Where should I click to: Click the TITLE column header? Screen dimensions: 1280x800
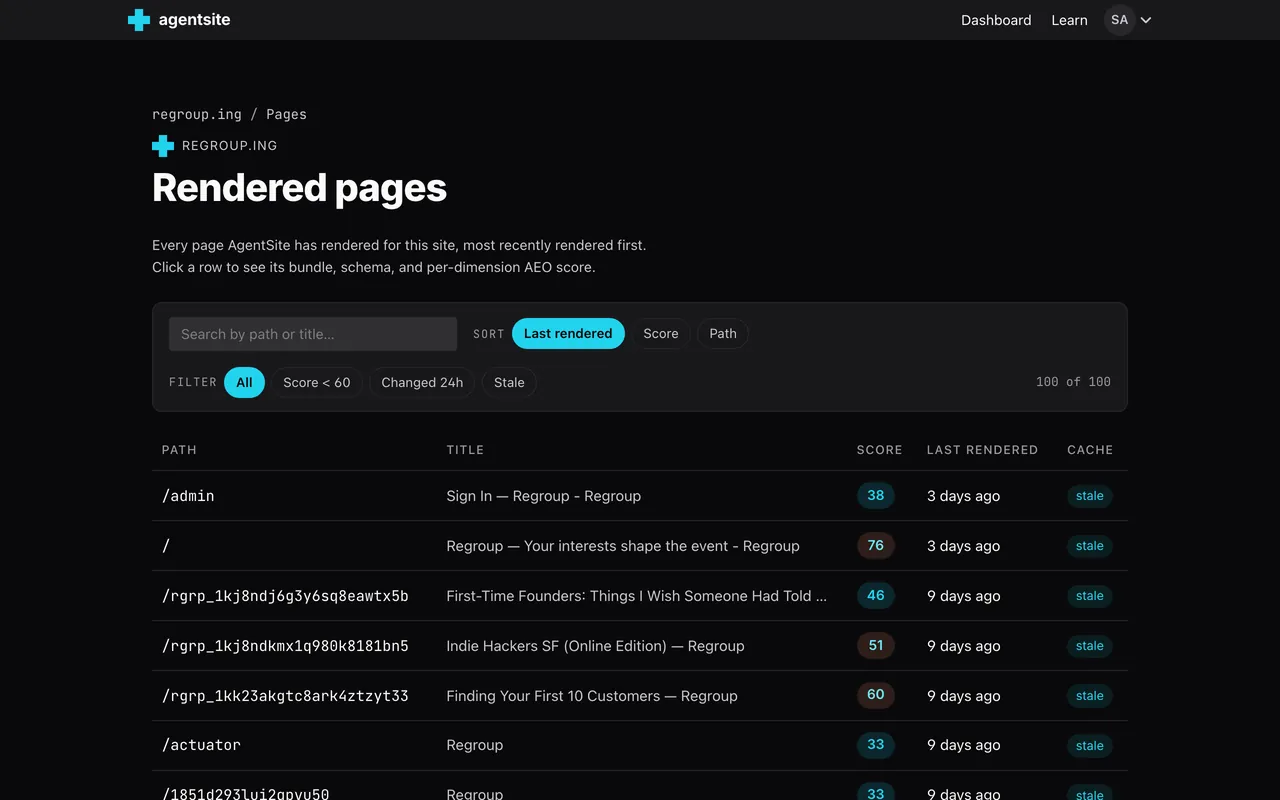point(465,450)
